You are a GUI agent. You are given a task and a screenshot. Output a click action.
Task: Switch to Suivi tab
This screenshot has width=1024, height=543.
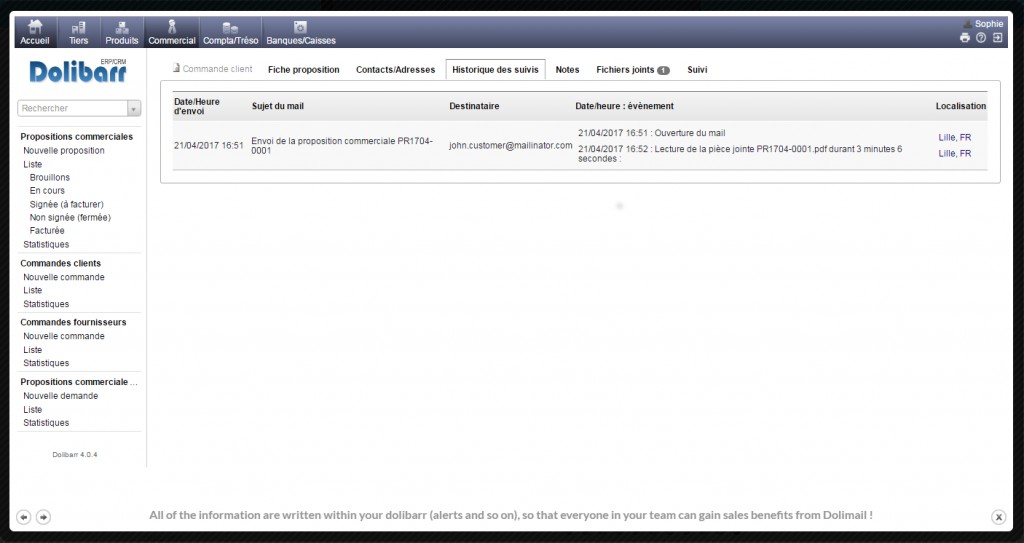point(697,69)
